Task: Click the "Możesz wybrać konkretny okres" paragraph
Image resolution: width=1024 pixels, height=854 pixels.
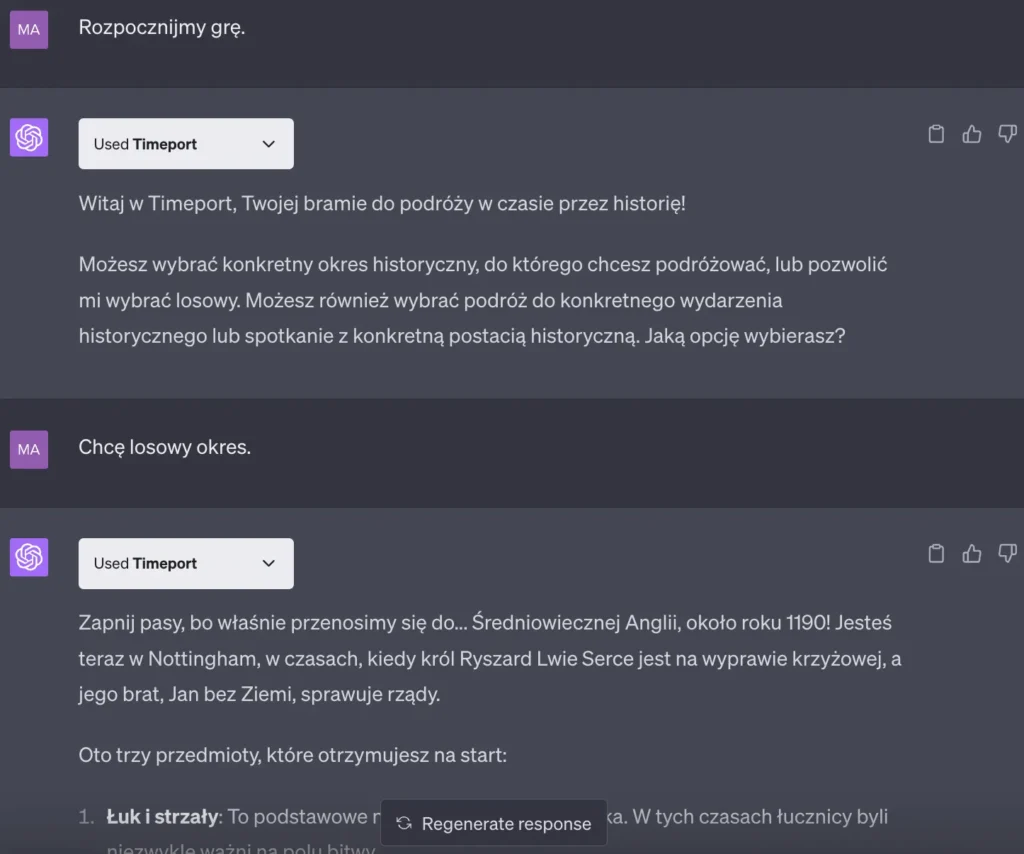Action: click(x=483, y=300)
